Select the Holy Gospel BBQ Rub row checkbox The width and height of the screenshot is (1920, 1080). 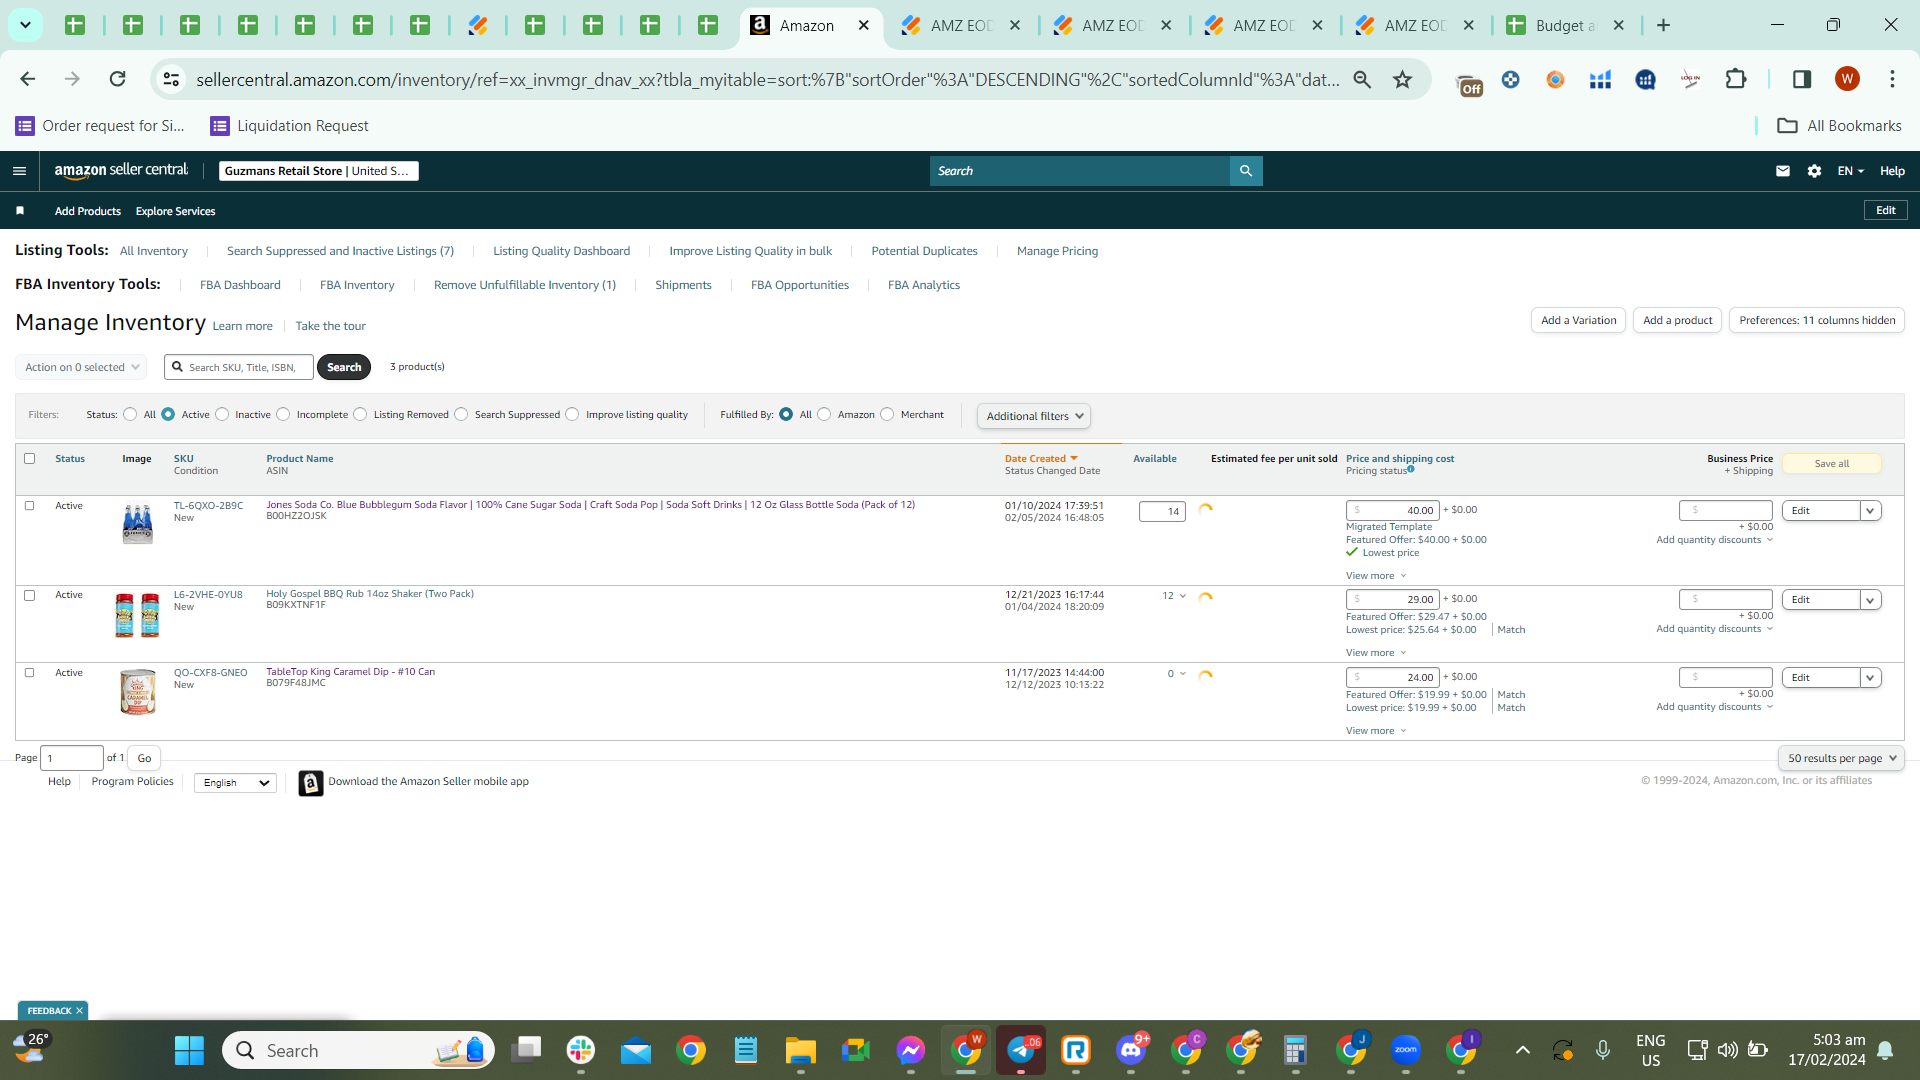pyautogui.click(x=29, y=595)
